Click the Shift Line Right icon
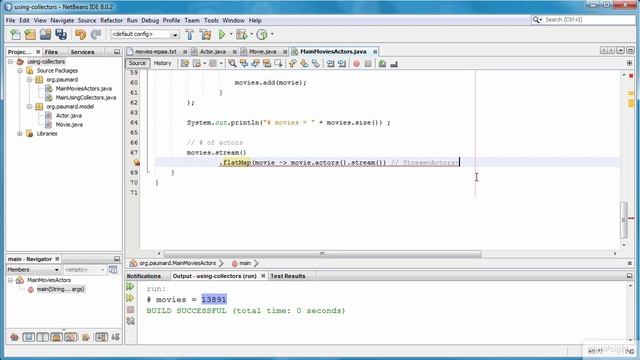 pyautogui.click(x=342, y=64)
